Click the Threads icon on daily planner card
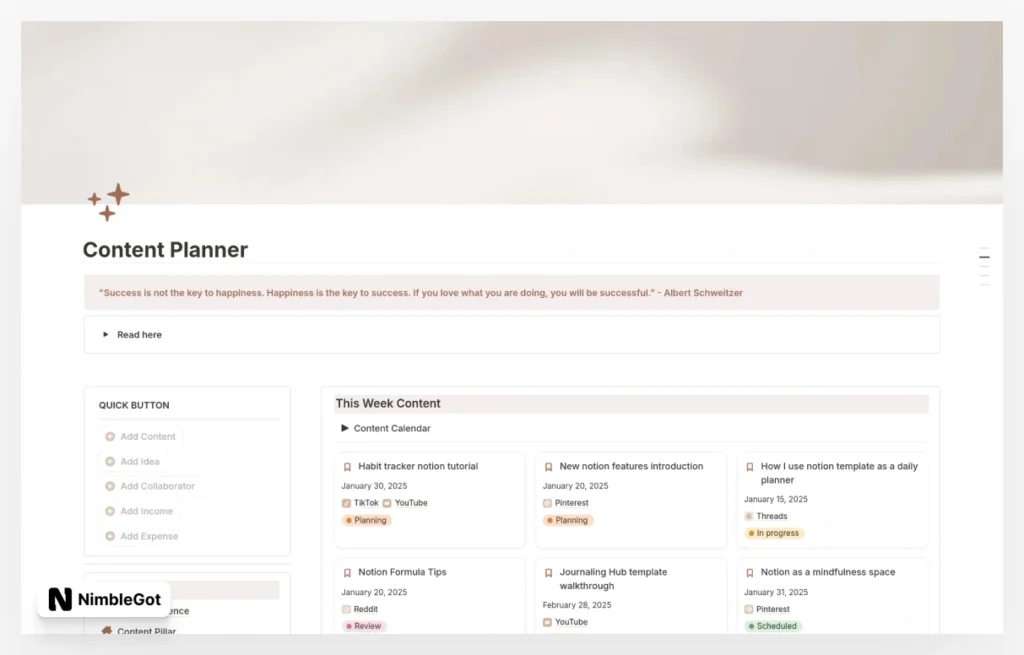The height and width of the screenshot is (655, 1024). point(748,516)
